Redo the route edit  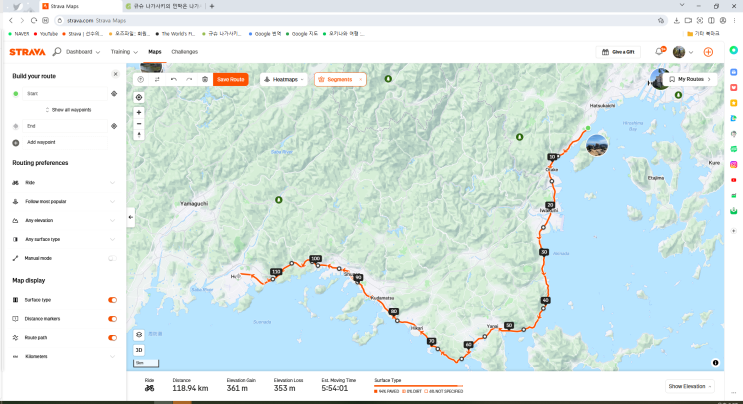189,80
